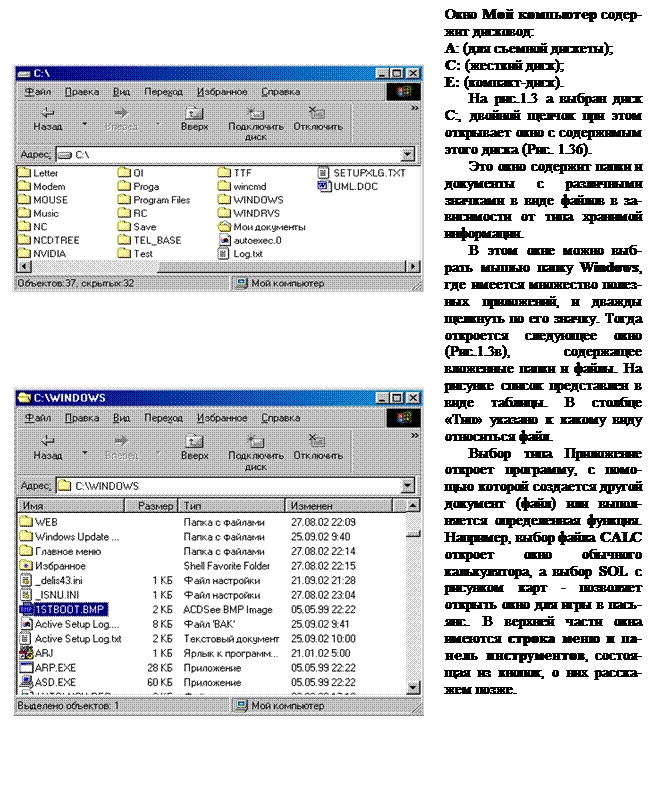Sort by the Изменен column header

click(339, 506)
